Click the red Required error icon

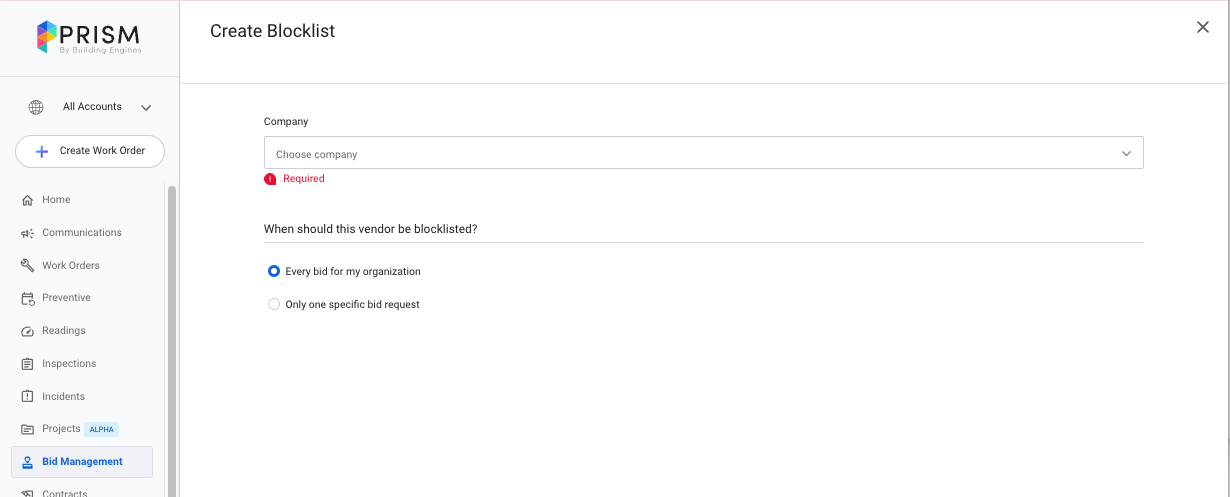point(270,179)
